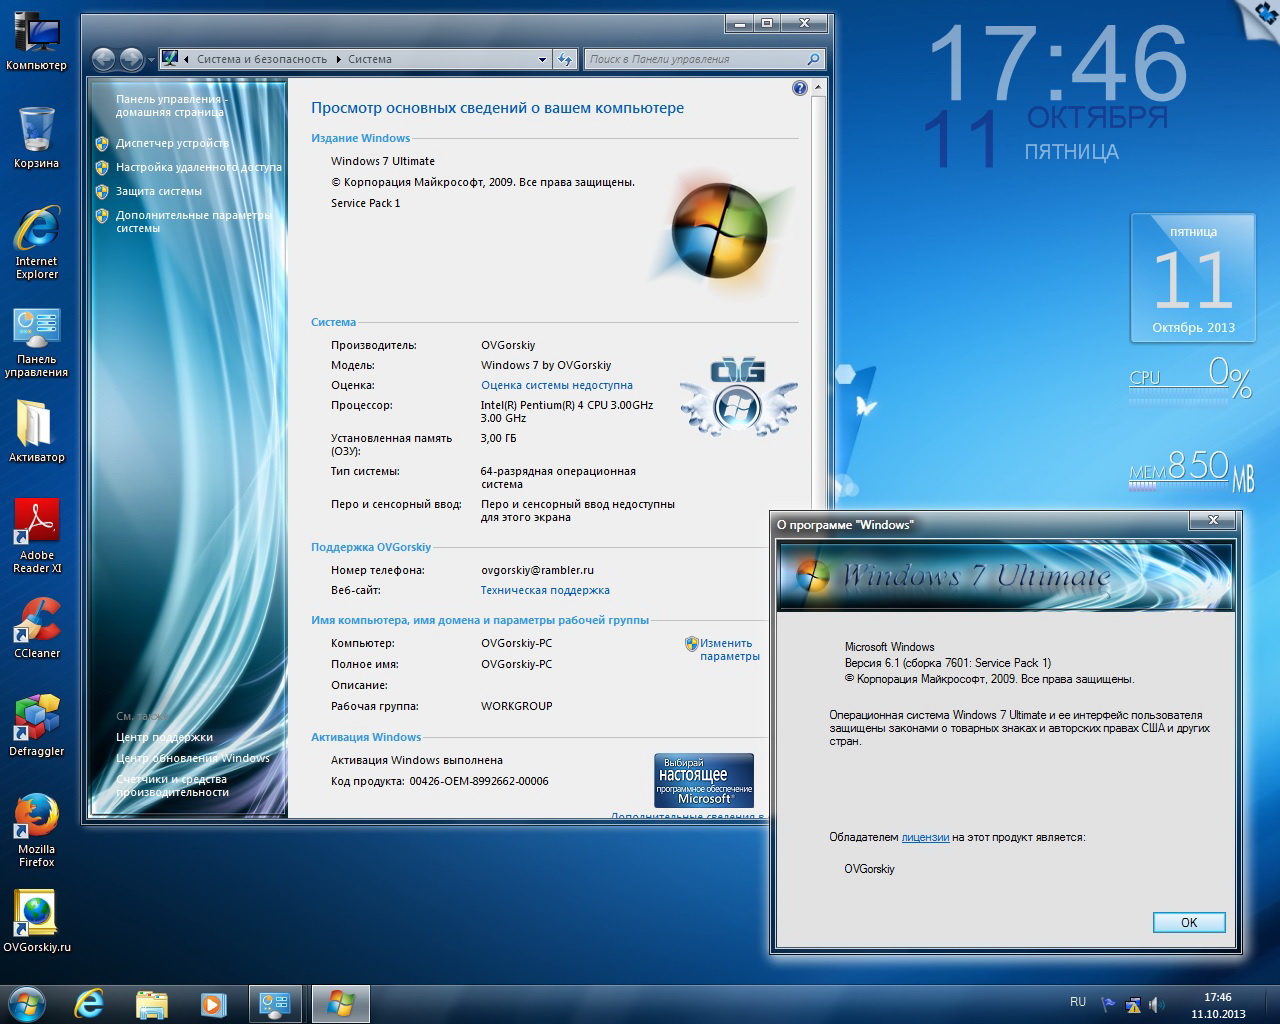Image resolution: width=1280 pixels, height=1024 pixels.
Task: Open help in System window
Action: [x=799, y=88]
